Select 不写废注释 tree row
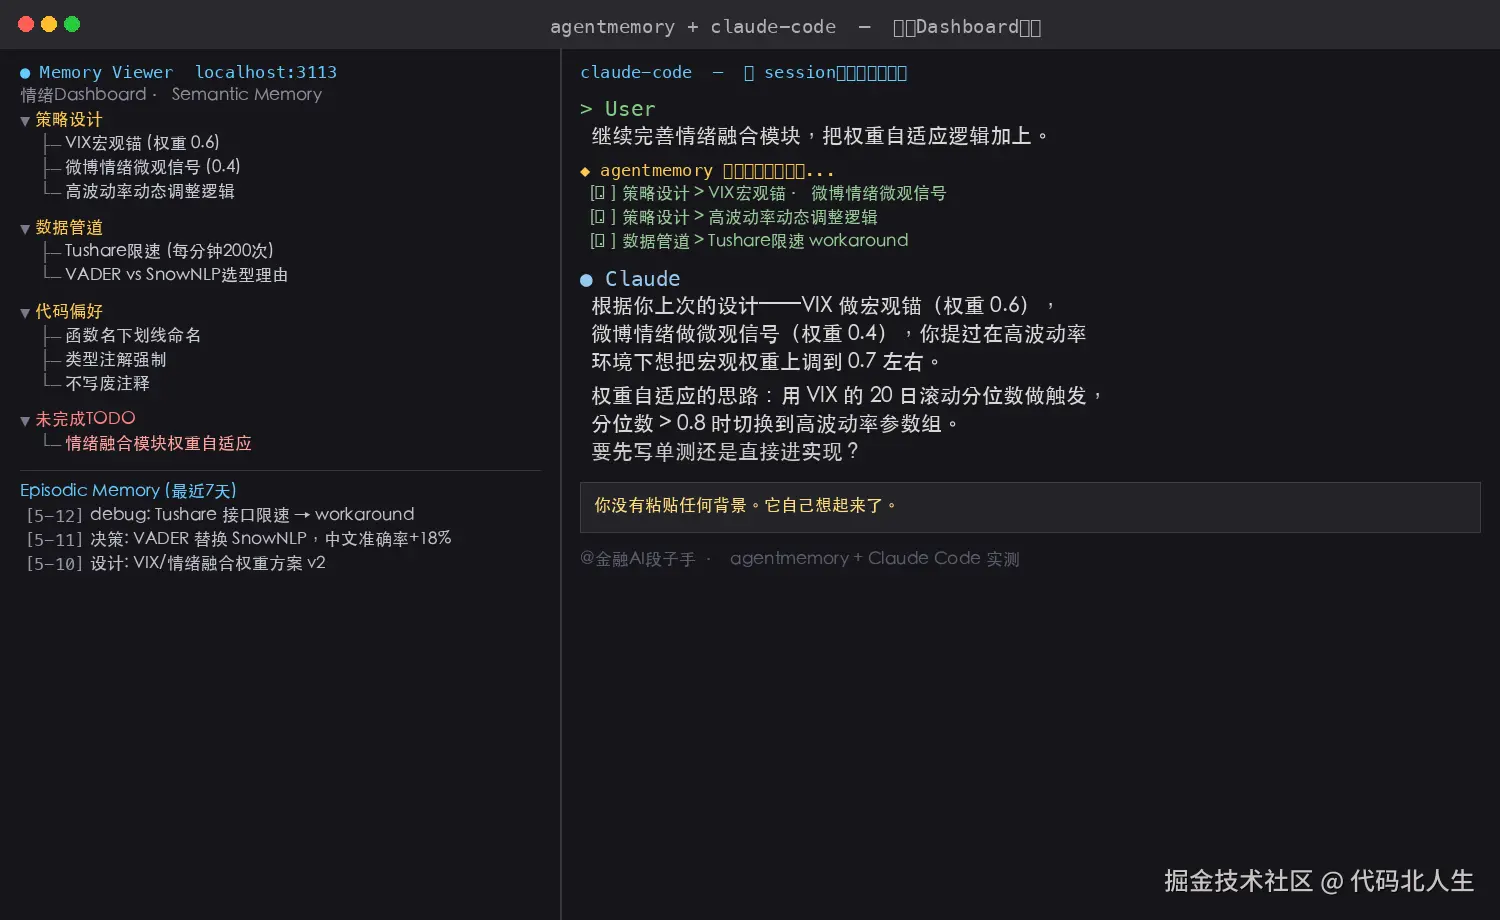 (x=107, y=383)
